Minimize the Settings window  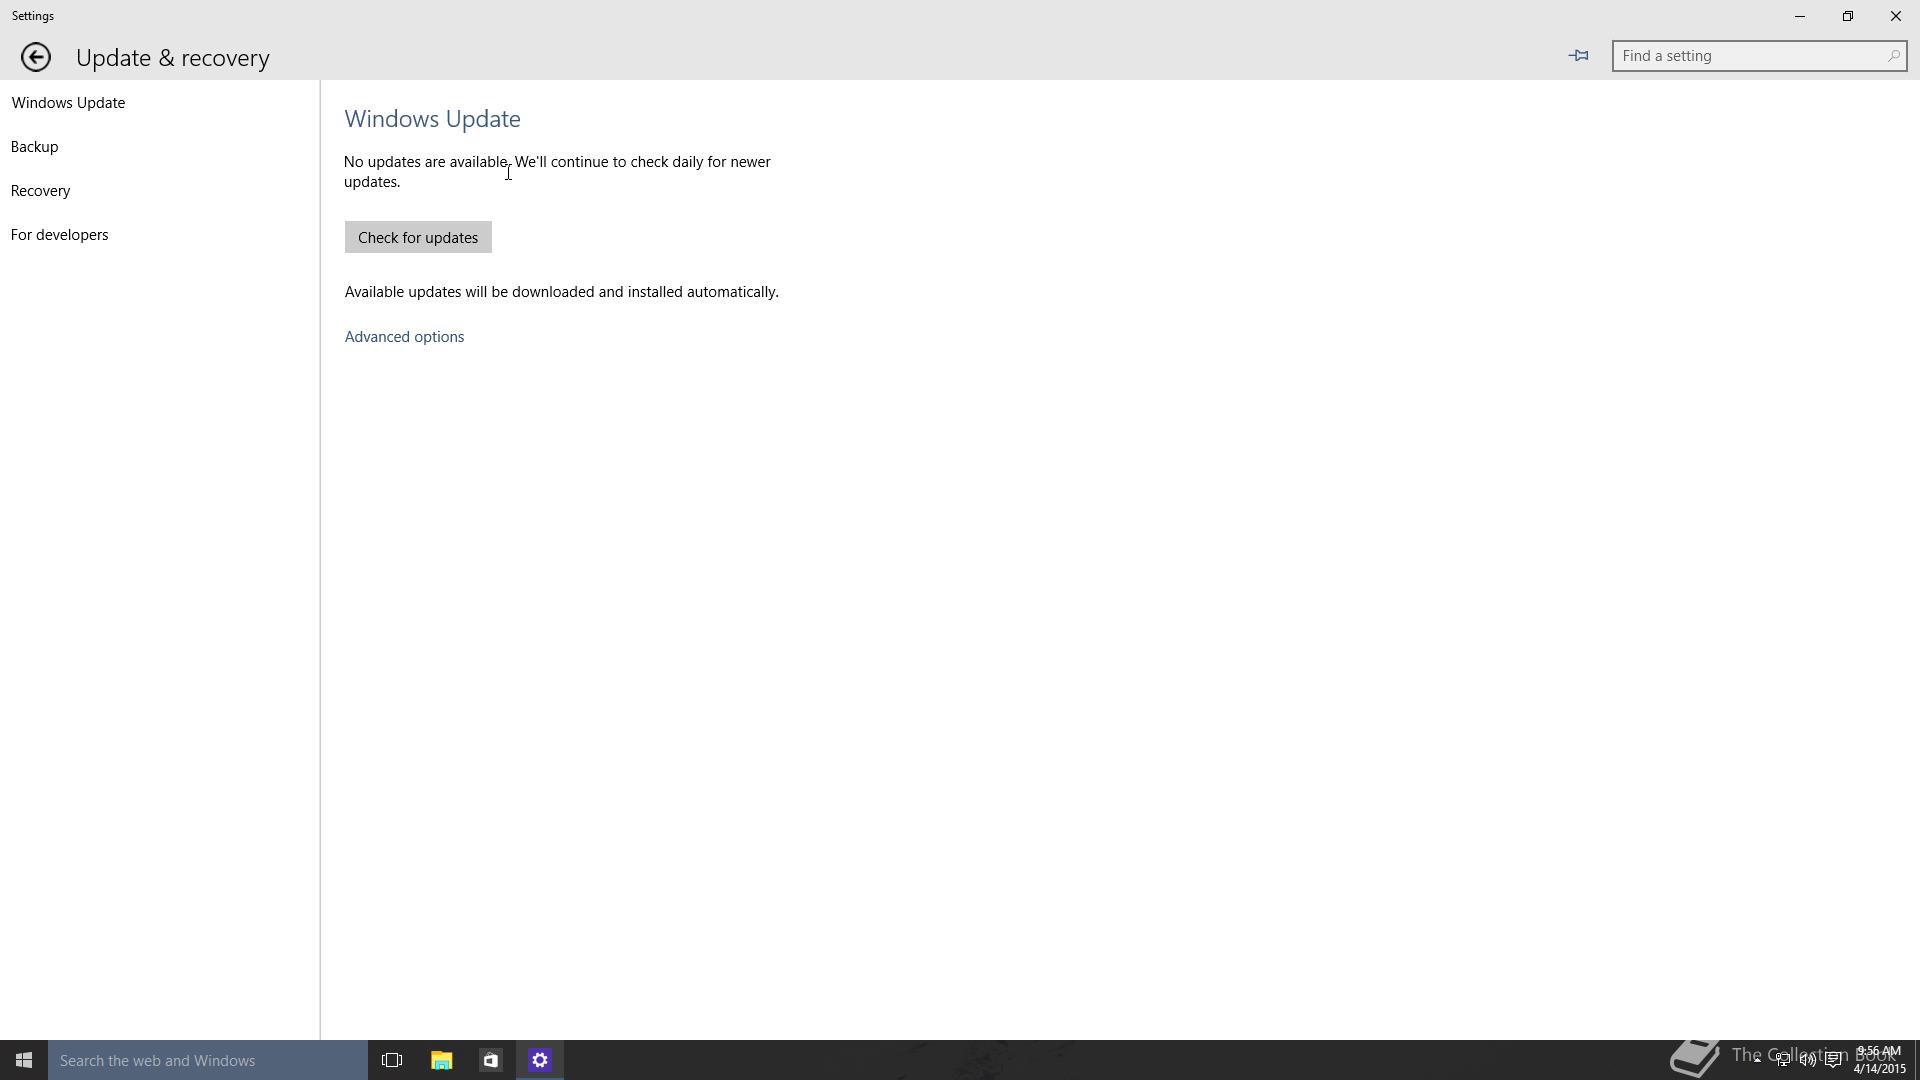coord(1800,16)
